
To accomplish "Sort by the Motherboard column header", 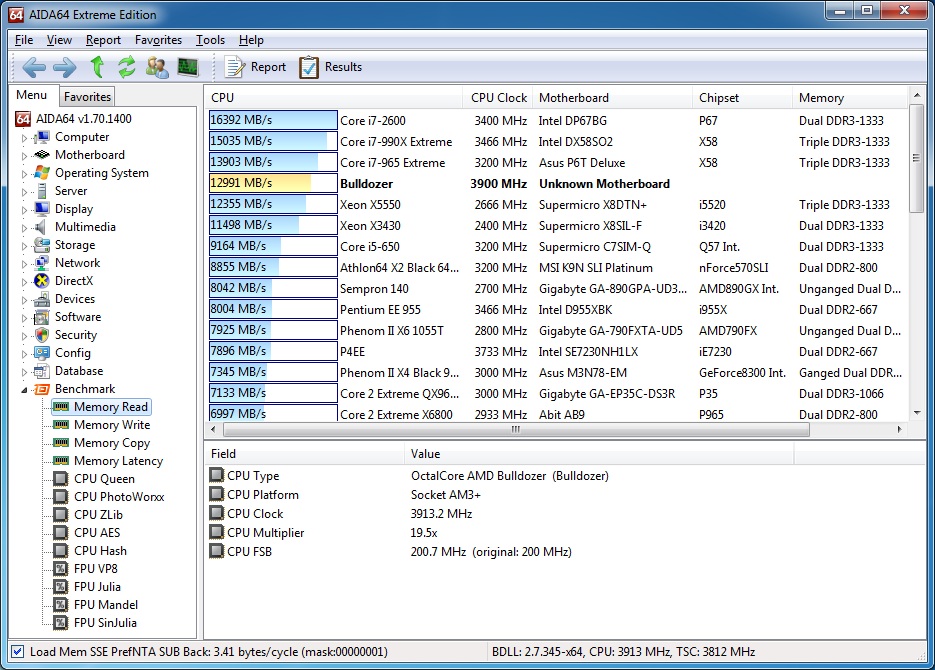I will click(x=612, y=98).
